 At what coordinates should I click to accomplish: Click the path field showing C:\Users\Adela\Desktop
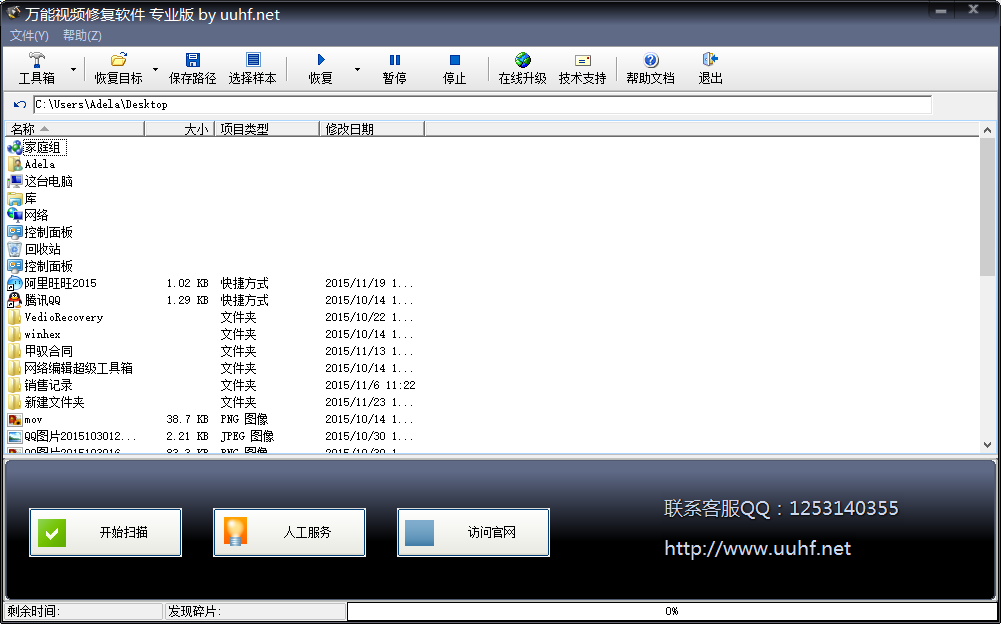482,104
